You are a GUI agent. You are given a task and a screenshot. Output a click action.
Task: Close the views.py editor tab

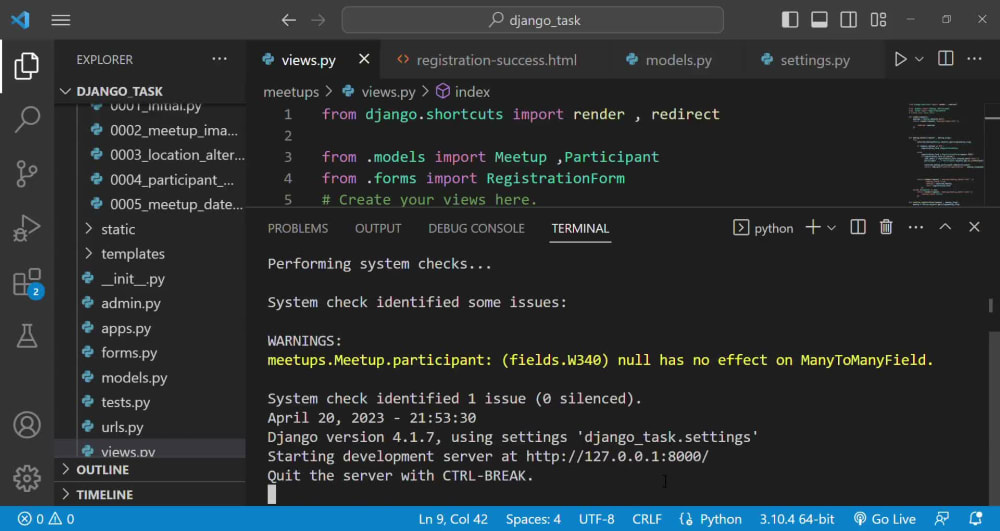364,59
